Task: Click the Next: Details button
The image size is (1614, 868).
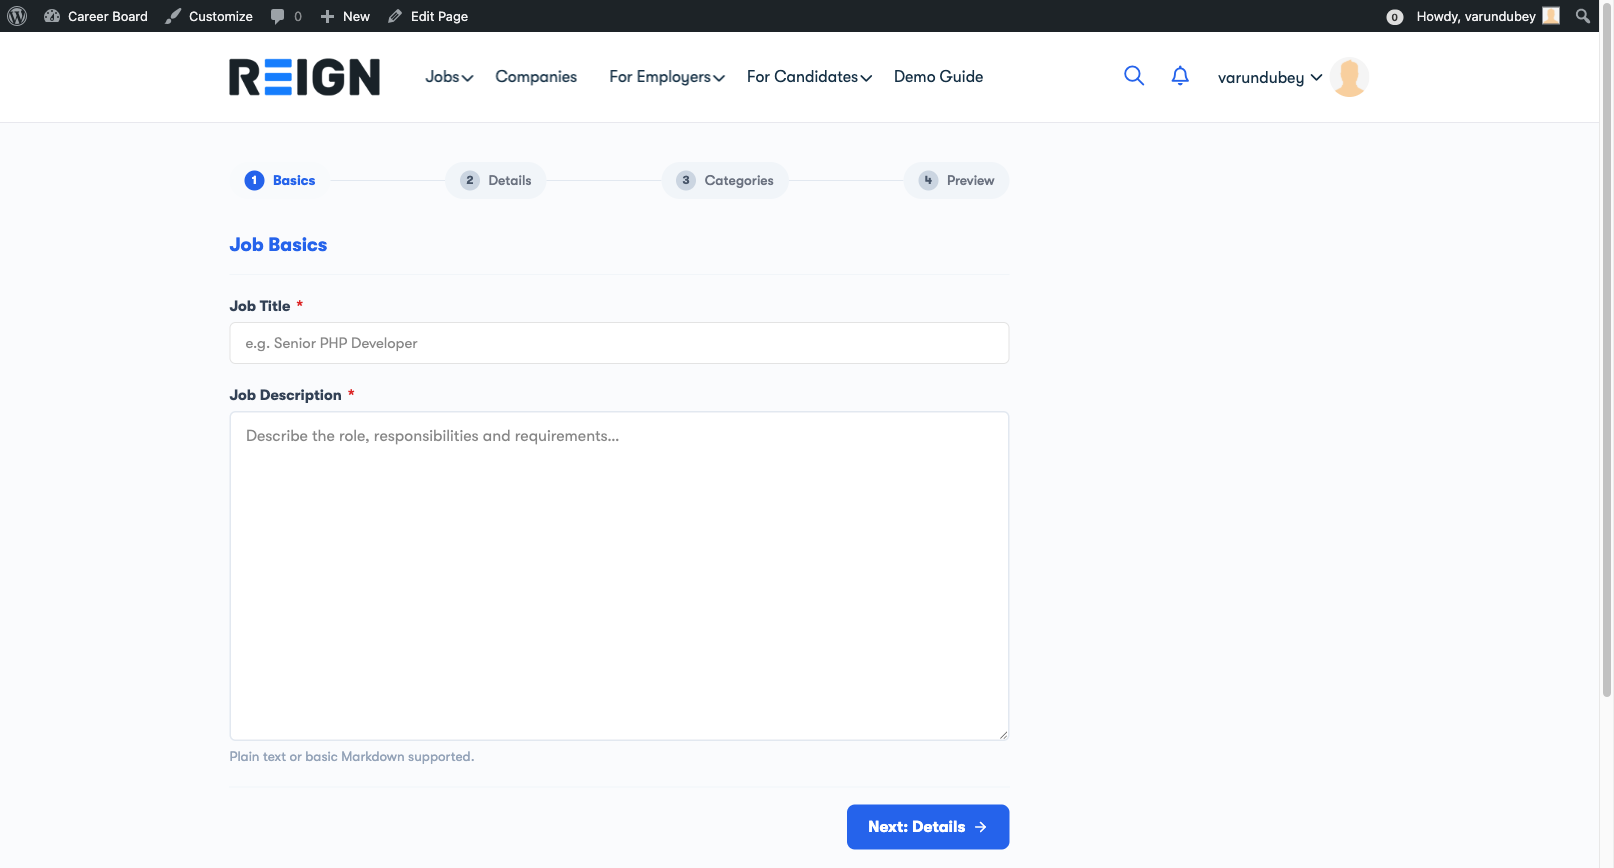Action: [x=928, y=827]
